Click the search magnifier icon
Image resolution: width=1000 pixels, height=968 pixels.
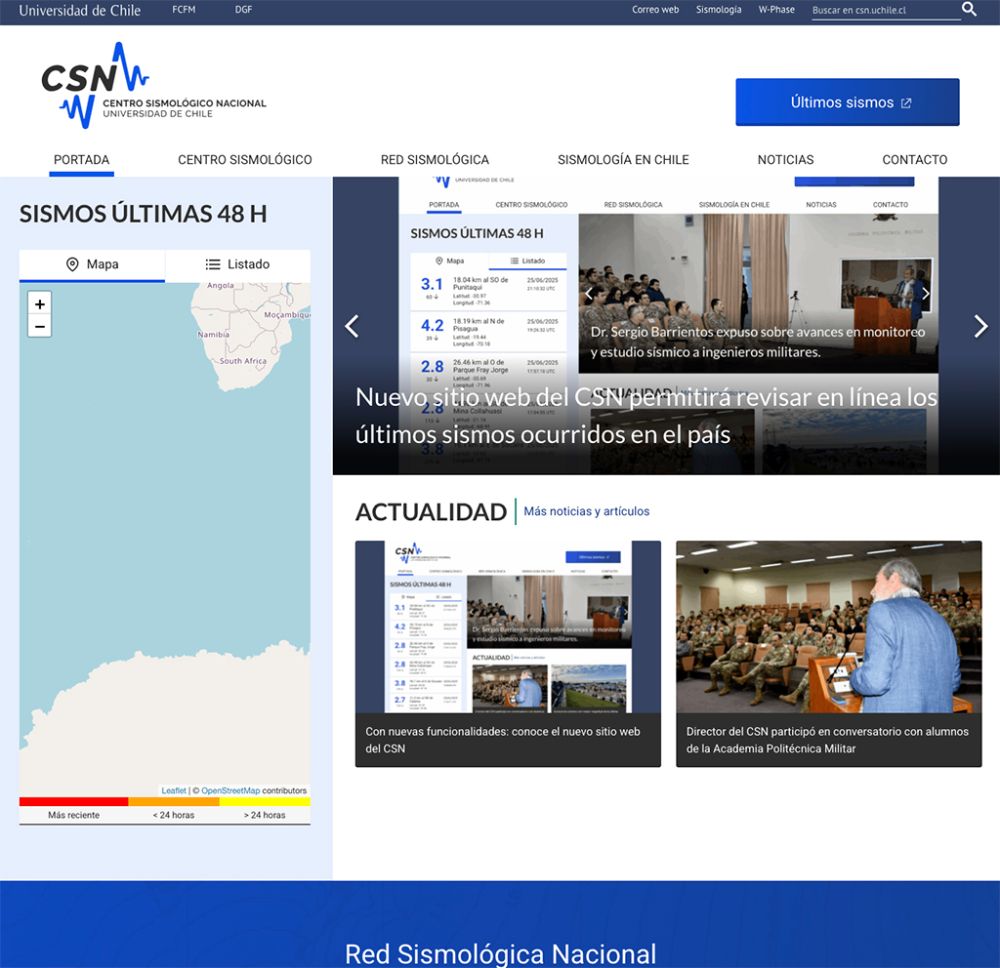pos(969,10)
